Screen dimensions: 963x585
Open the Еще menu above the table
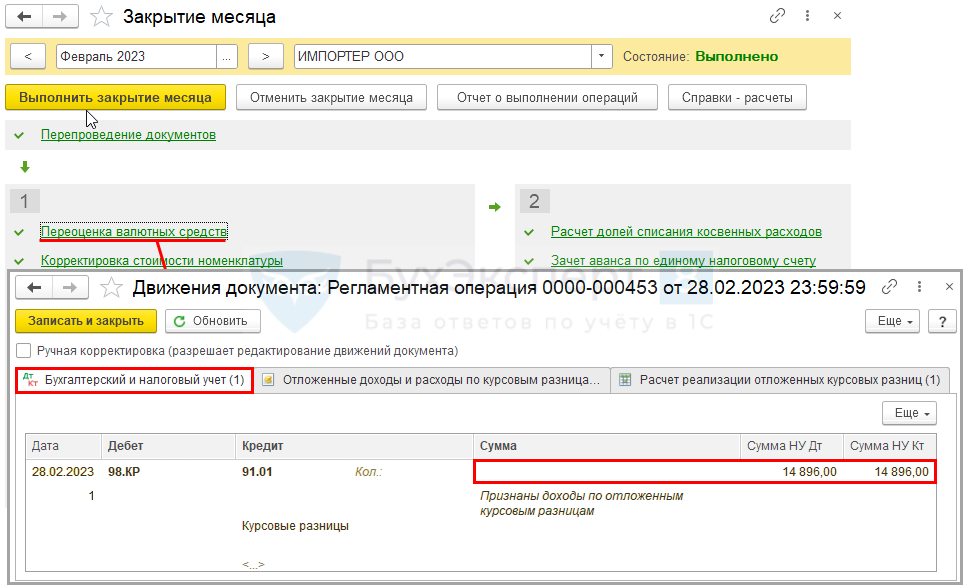[x=910, y=413]
